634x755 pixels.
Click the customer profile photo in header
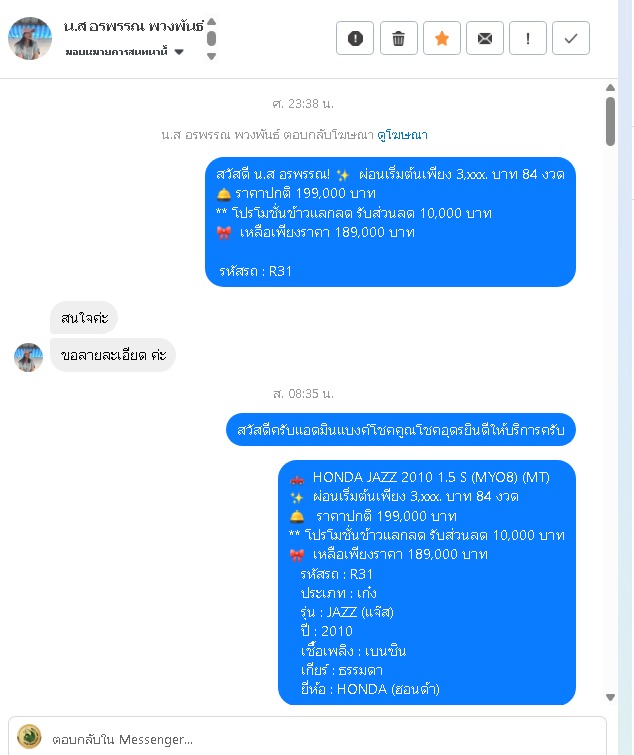point(30,39)
